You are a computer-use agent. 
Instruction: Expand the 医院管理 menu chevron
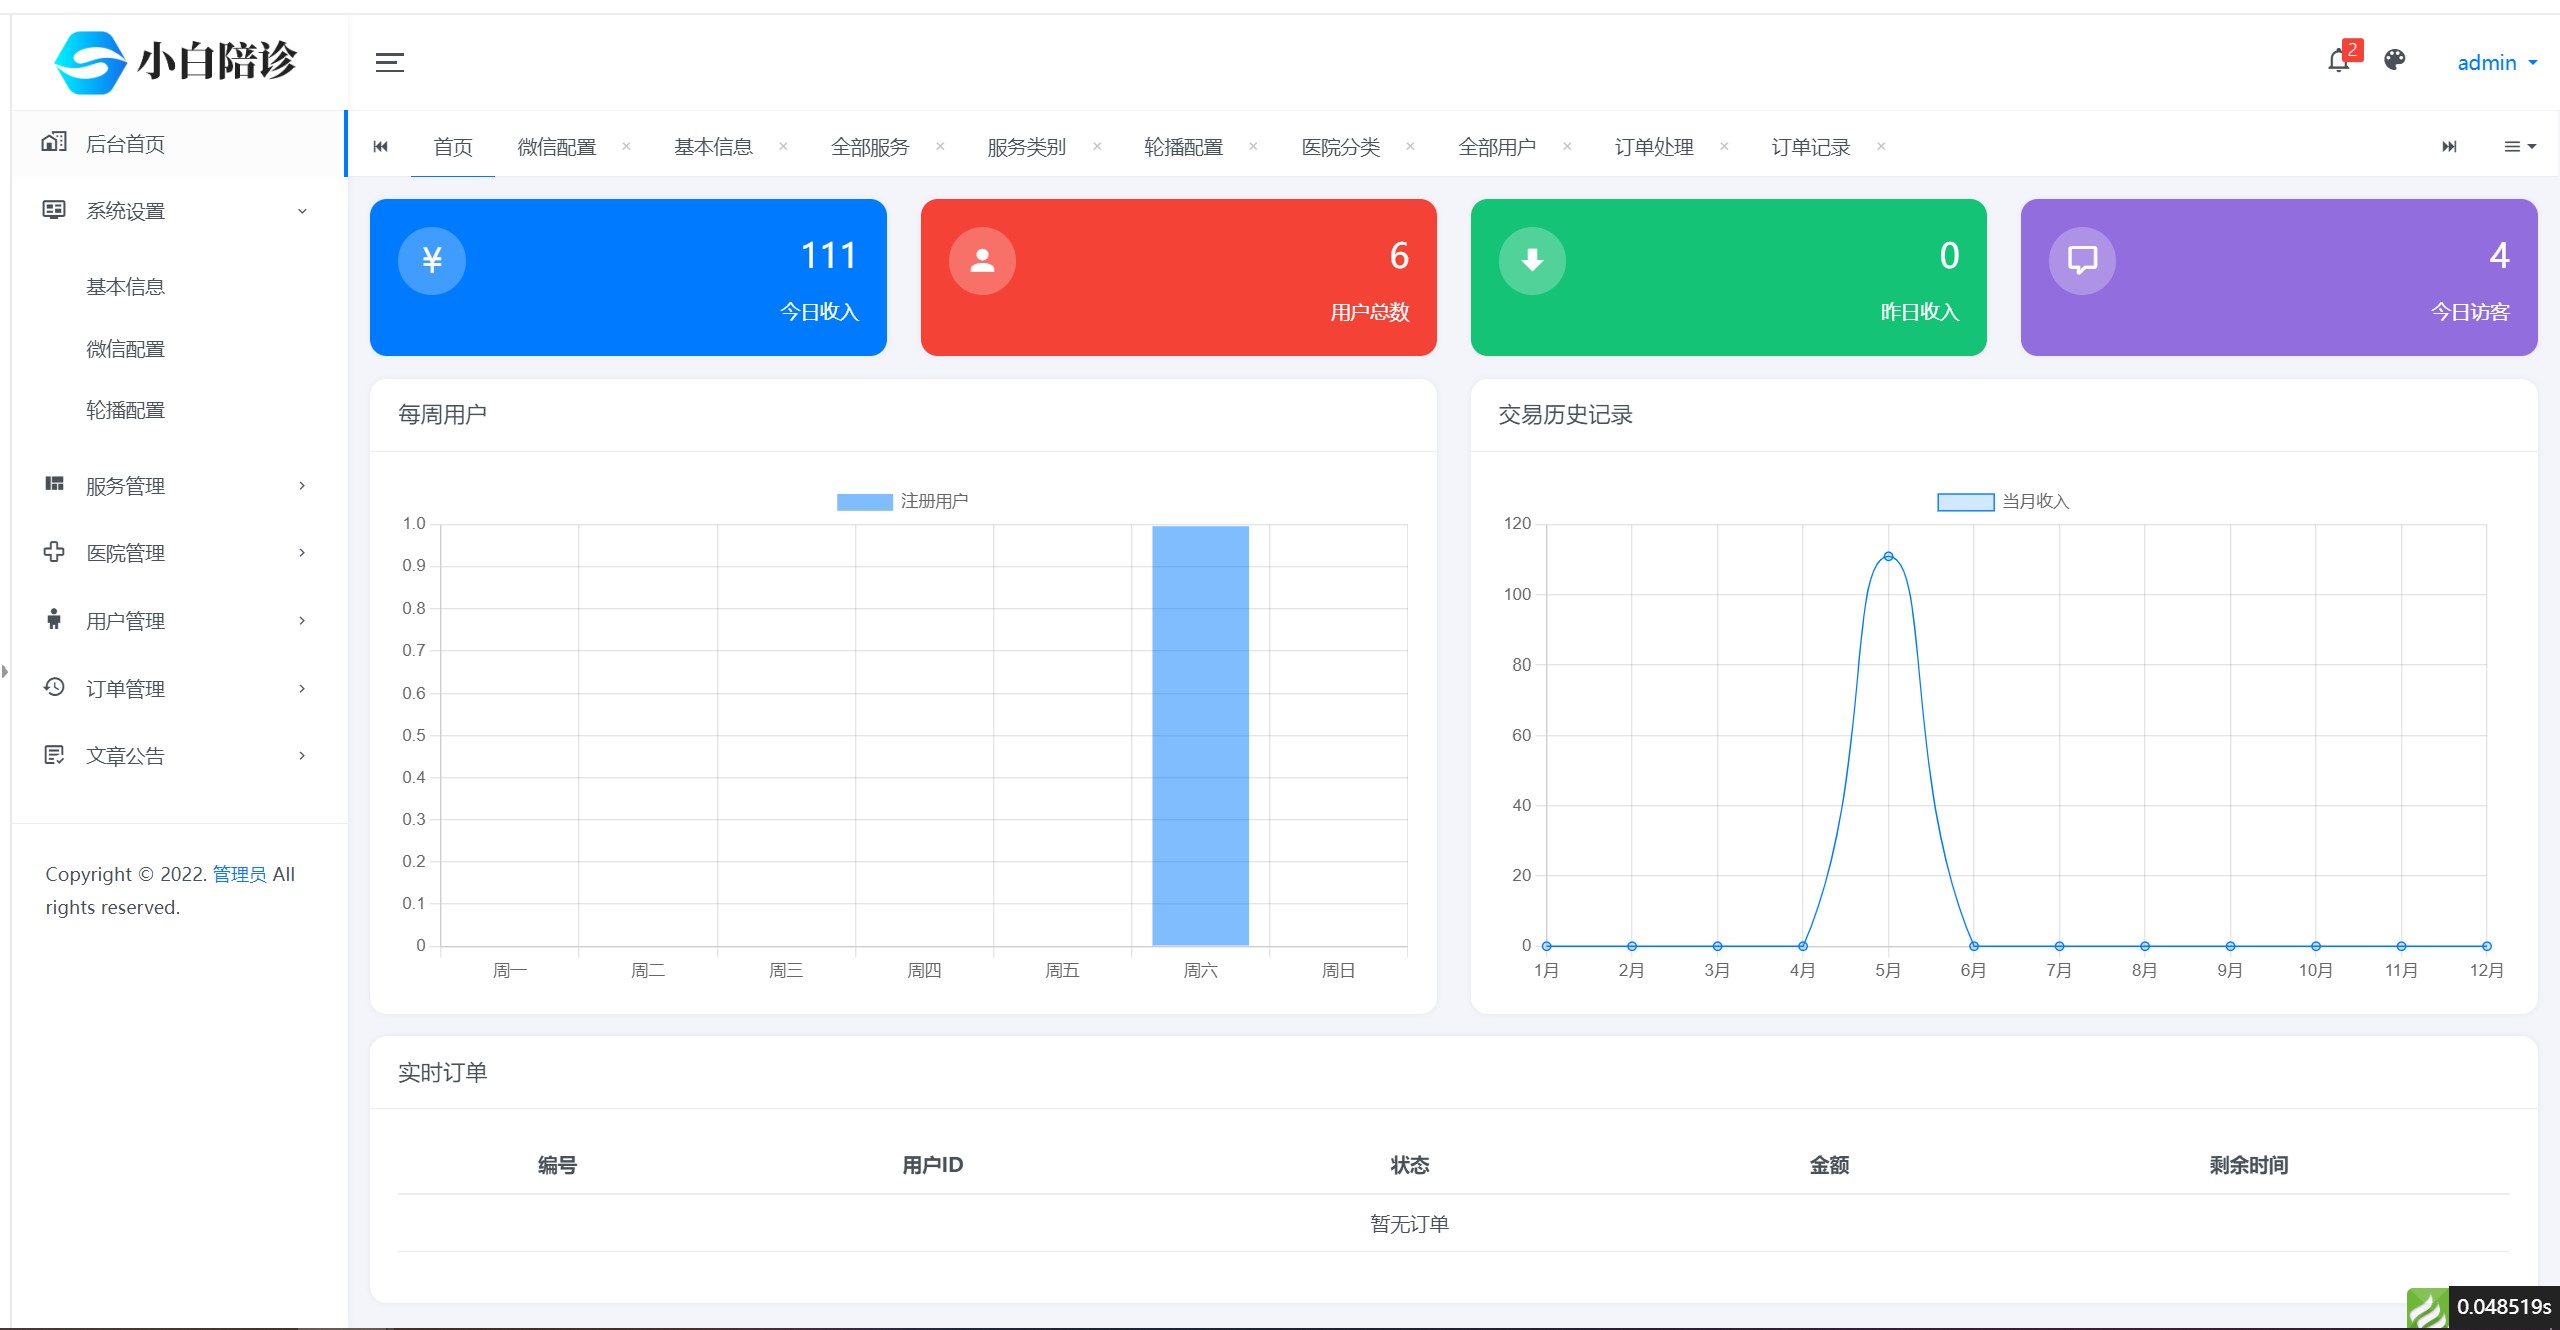click(302, 553)
